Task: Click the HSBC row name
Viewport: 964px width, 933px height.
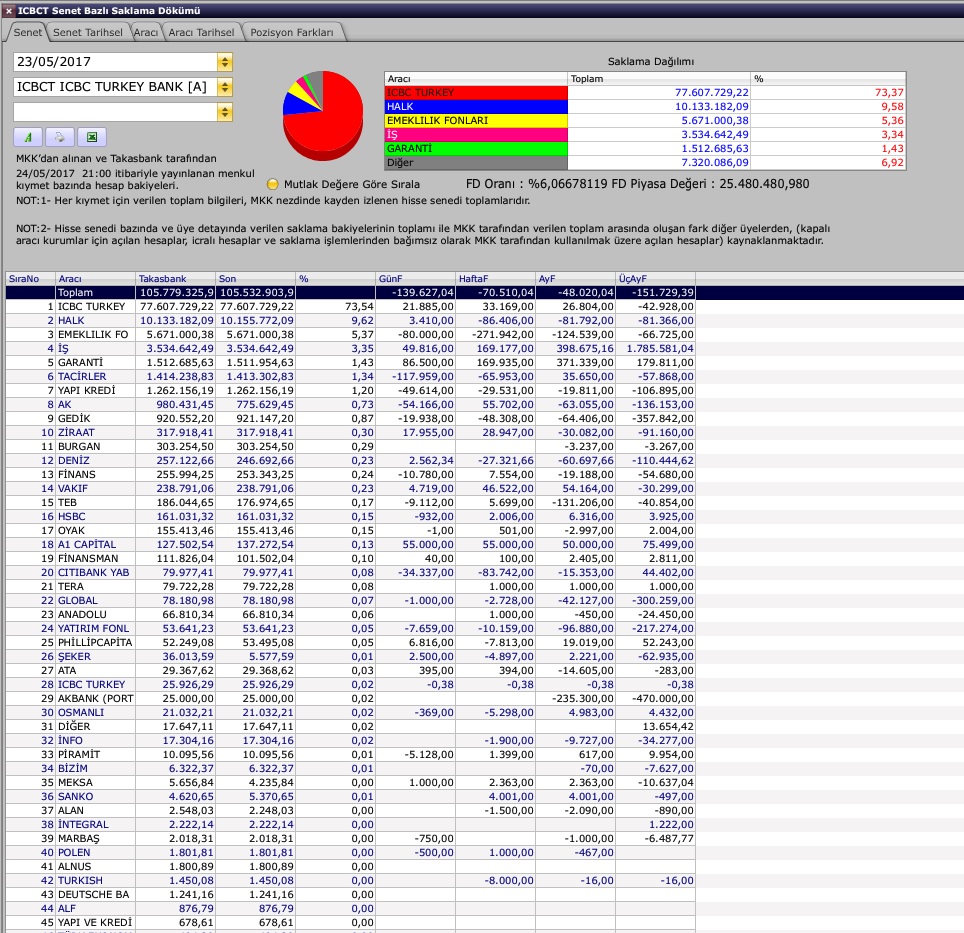Action: click(x=71, y=517)
